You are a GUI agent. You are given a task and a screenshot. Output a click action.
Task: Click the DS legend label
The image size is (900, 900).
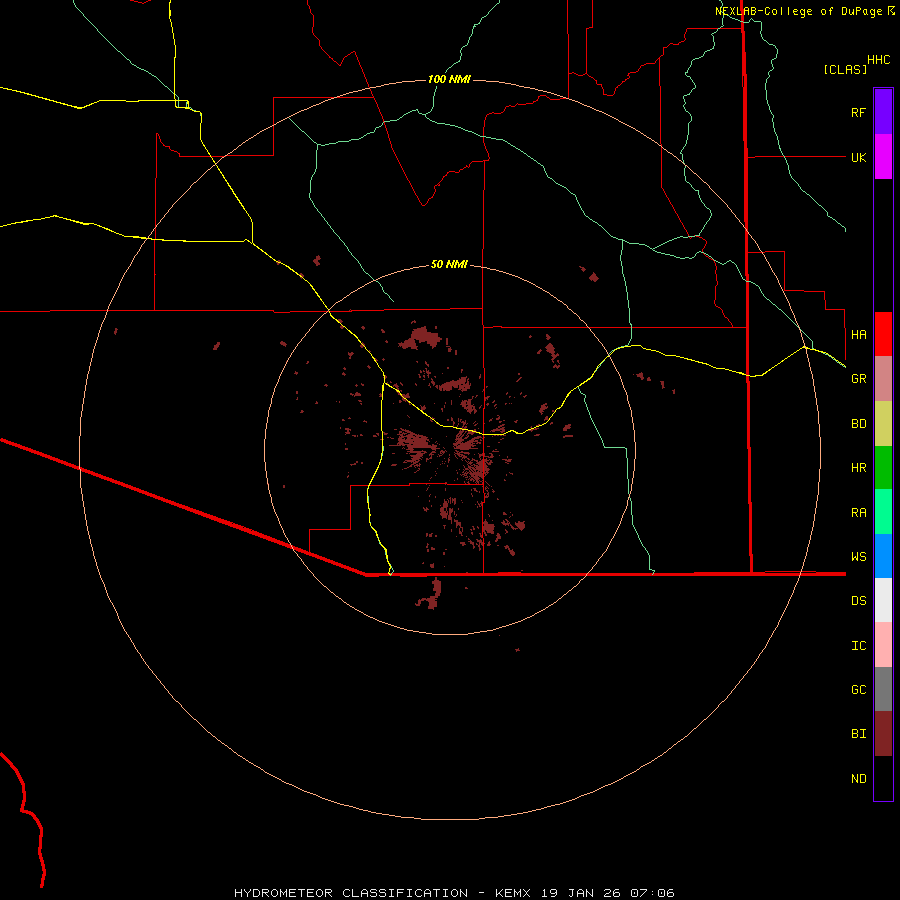pos(859,601)
